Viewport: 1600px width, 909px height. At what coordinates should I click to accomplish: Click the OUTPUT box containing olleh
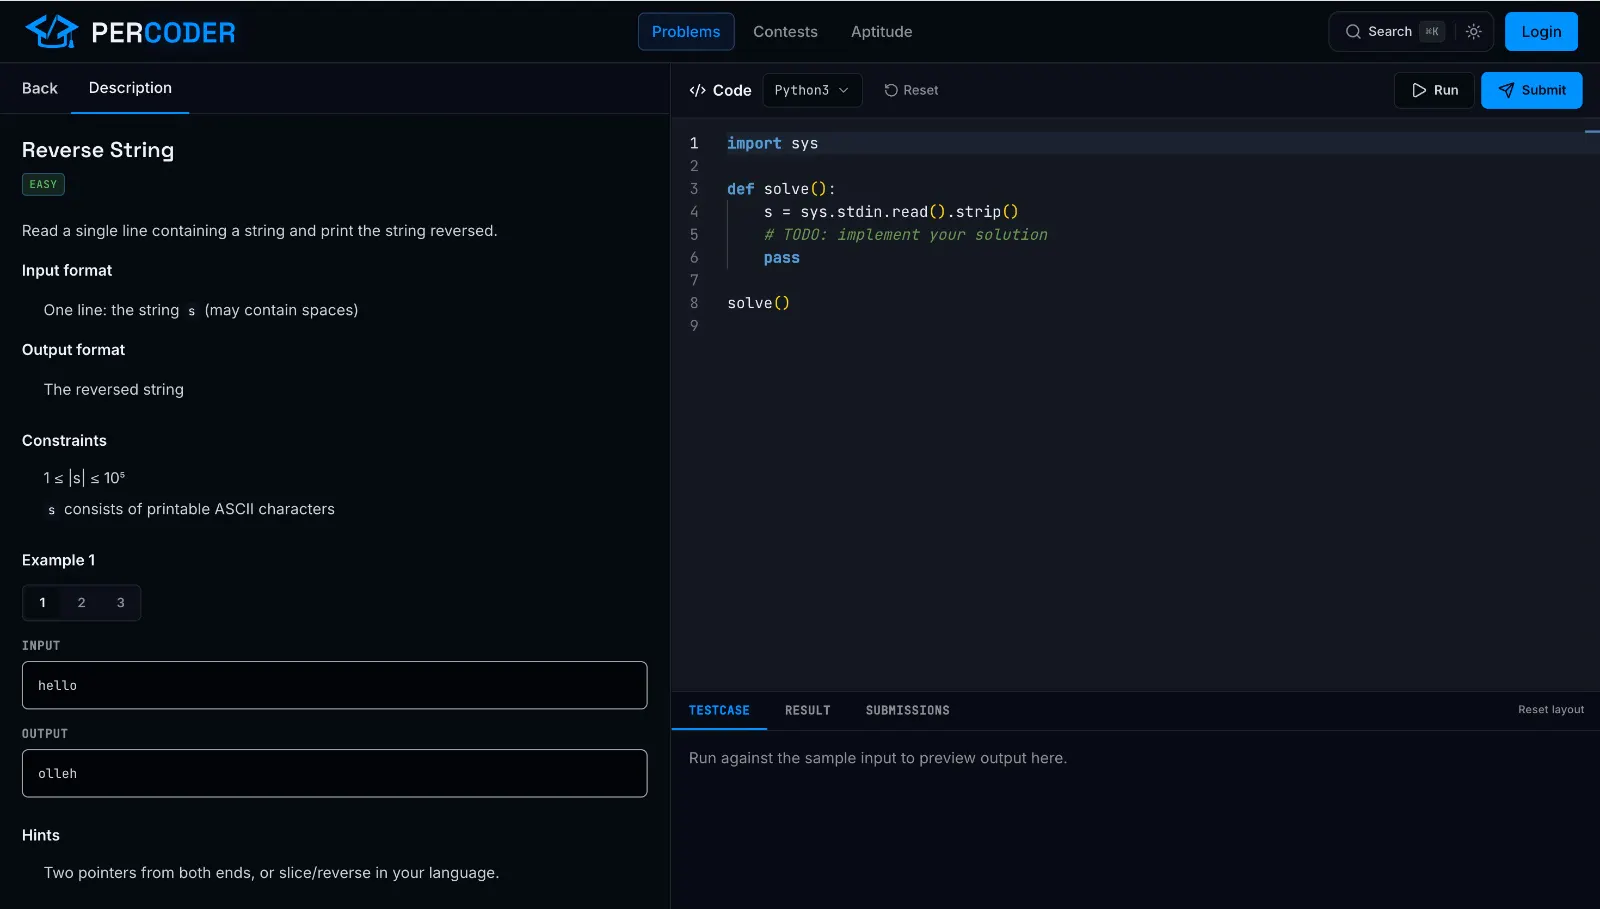(335, 773)
